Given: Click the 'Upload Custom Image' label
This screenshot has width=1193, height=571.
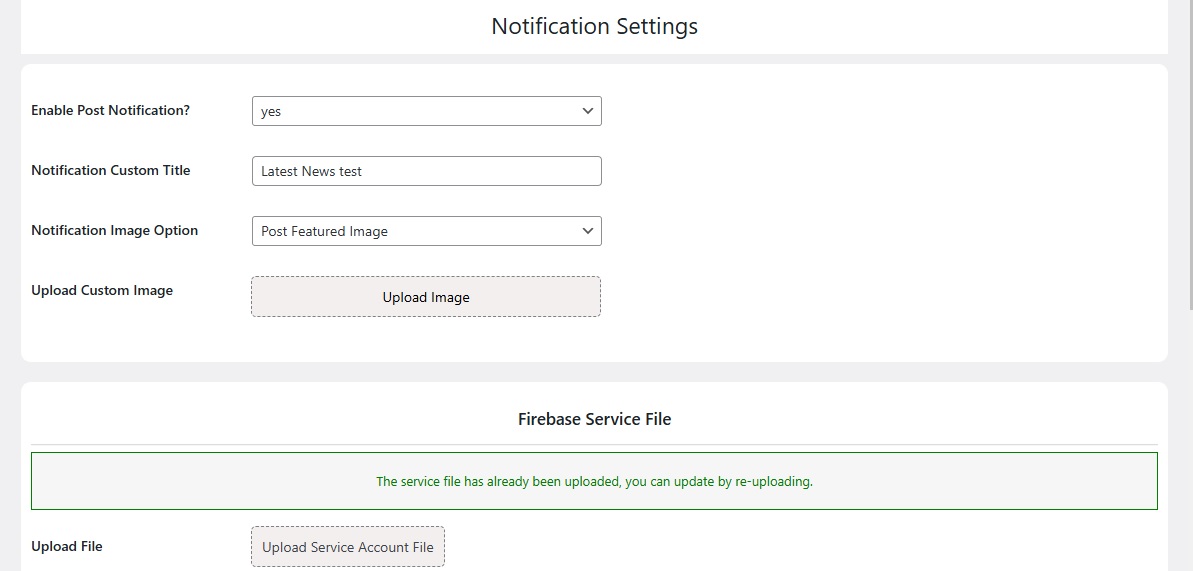Looking at the screenshot, I should point(102,291).
